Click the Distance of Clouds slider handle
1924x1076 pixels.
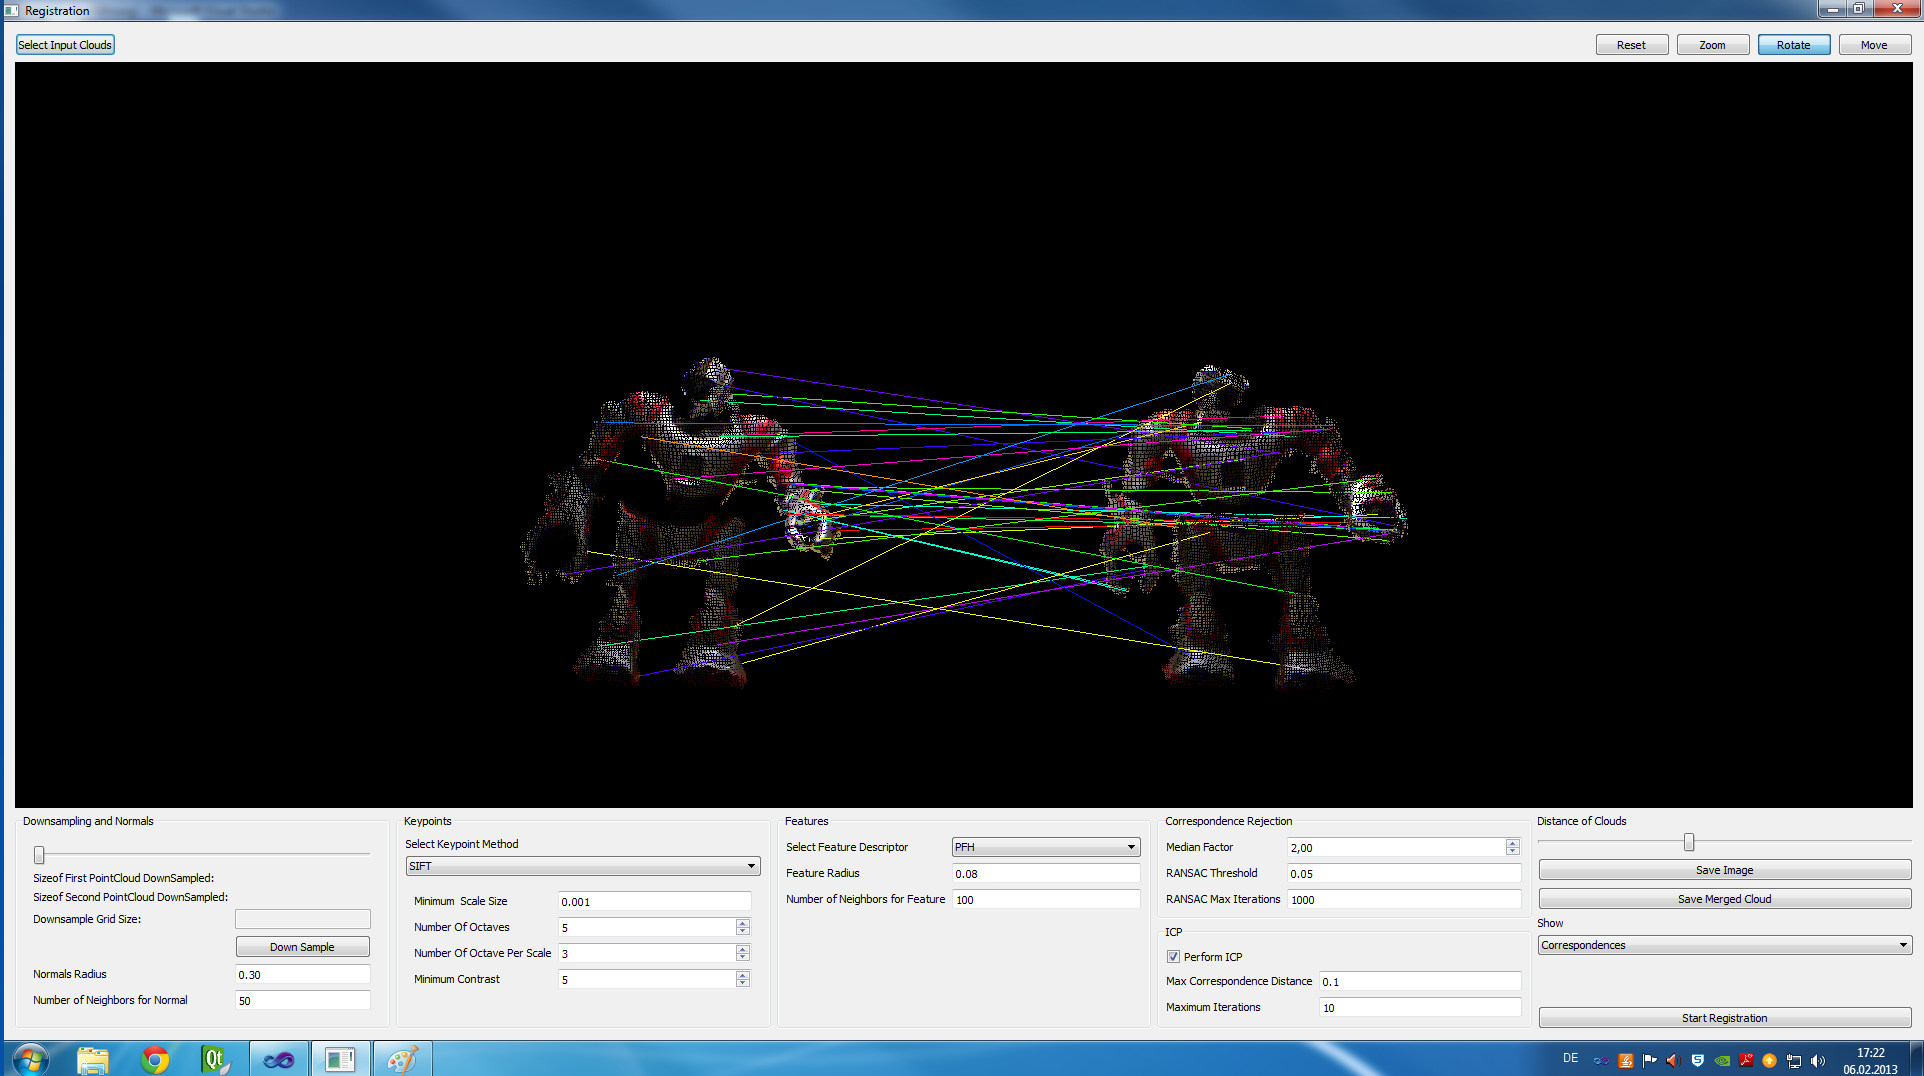(1689, 842)
